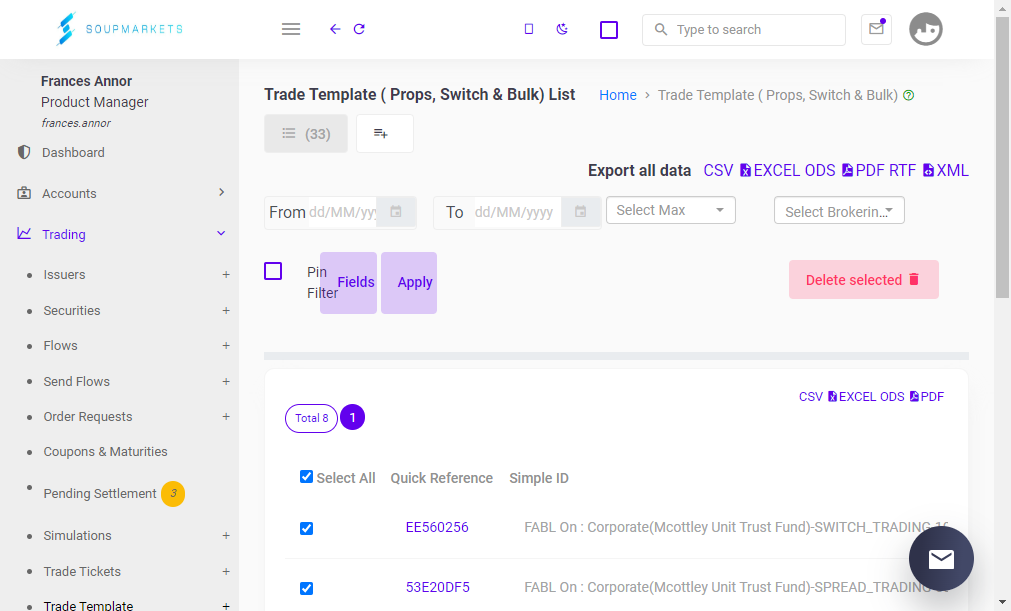Screen dimensions: 1011x611
Task: Click the add new template icon
Action: (x=384, y=133)
